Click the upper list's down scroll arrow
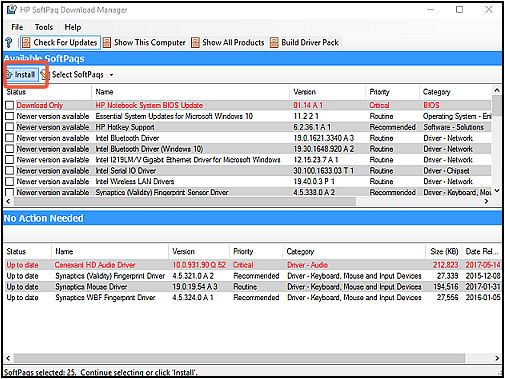 497,191
